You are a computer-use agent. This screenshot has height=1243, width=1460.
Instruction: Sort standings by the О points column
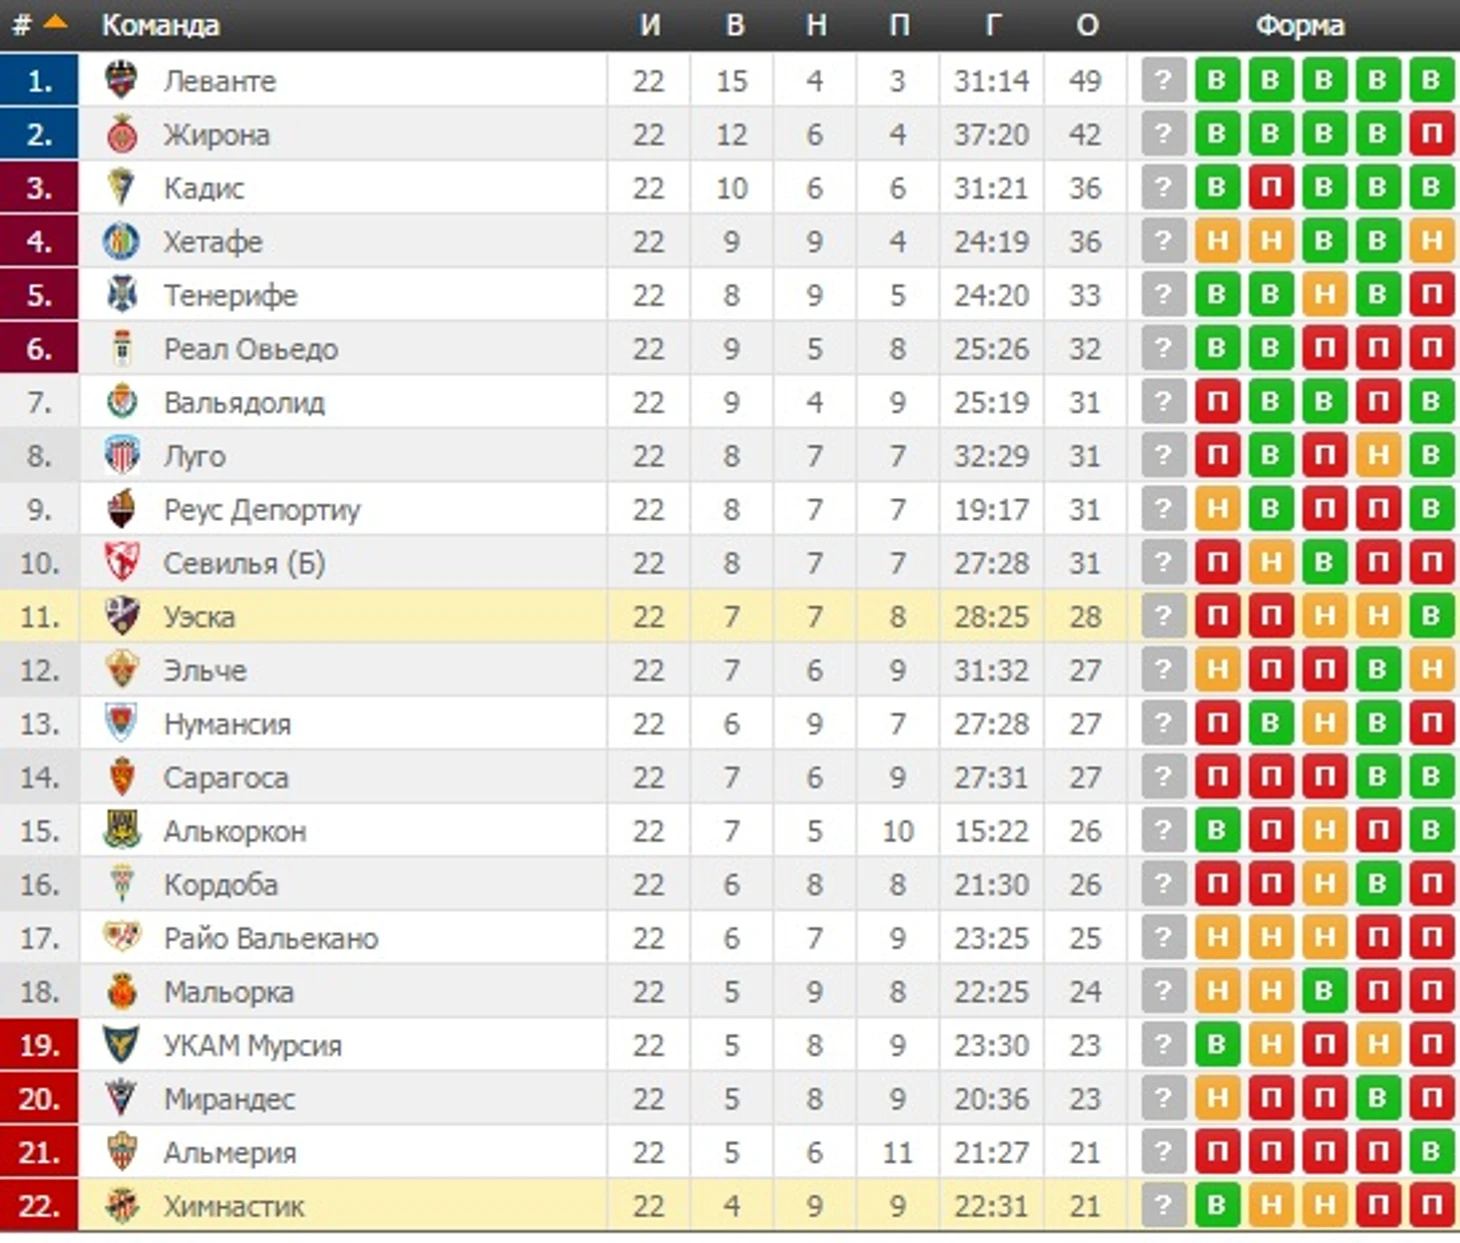click(x=1087, y=25)
